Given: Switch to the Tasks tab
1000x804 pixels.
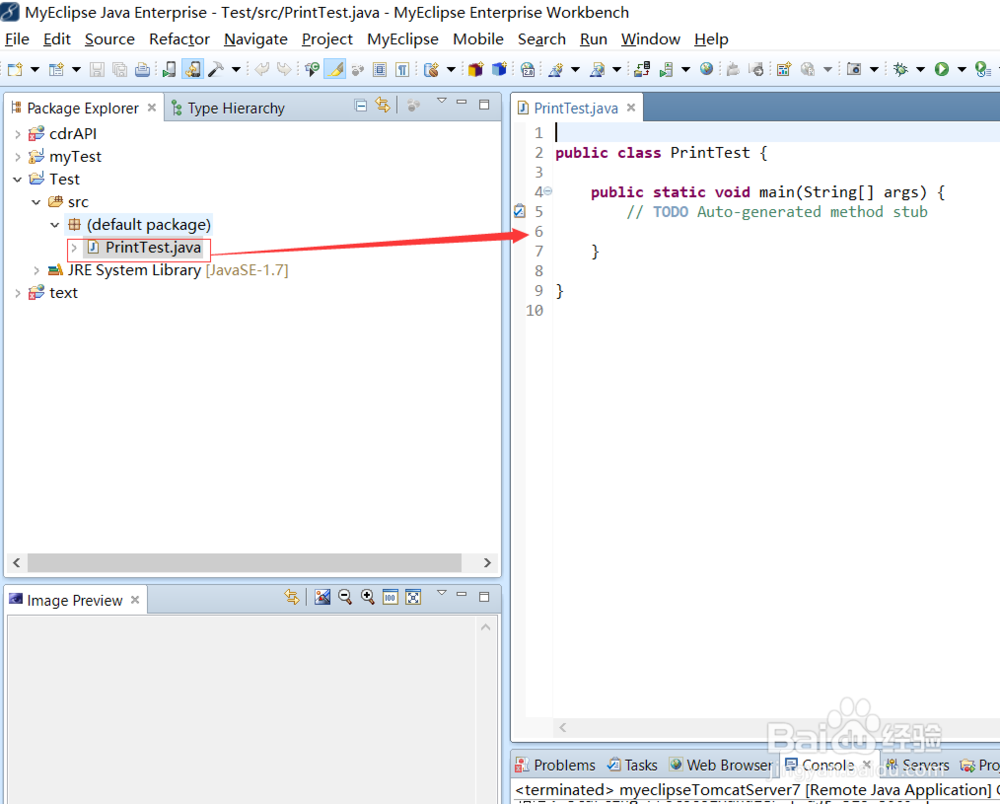Looking at the screenshot, I should [632, 765].
